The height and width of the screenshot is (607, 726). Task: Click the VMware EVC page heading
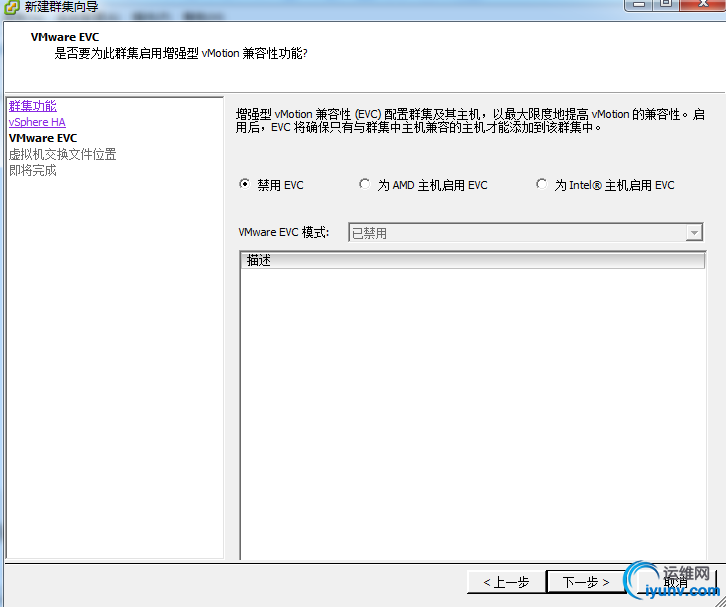65,37
